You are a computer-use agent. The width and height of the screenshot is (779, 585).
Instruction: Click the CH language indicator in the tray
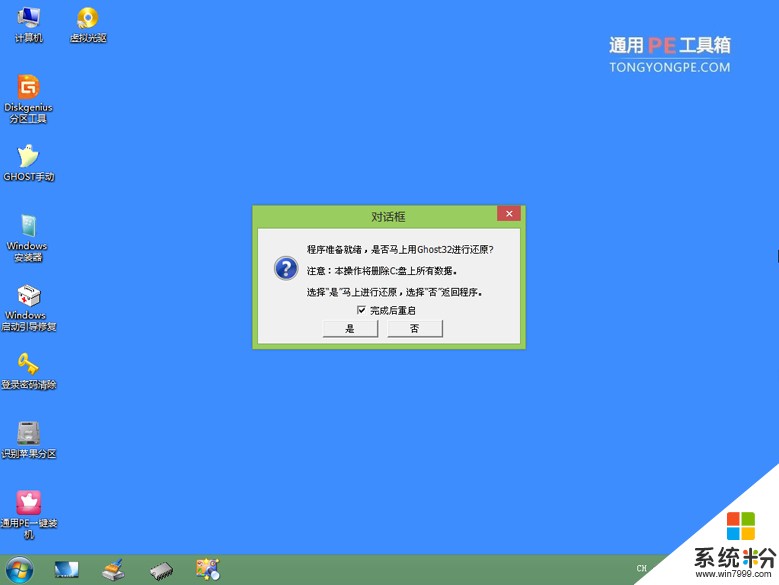click(641, 570)
